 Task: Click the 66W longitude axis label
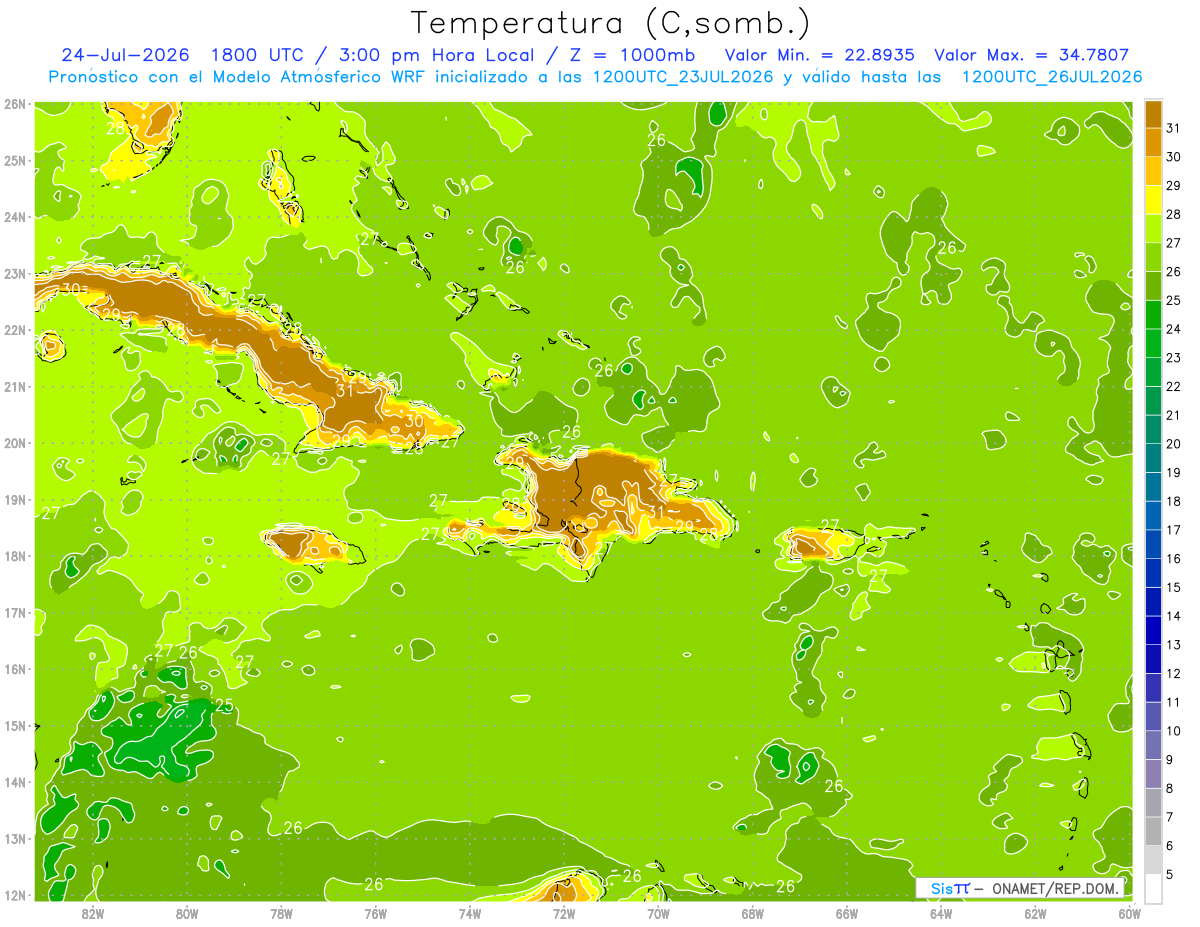(x=847, y=913)
